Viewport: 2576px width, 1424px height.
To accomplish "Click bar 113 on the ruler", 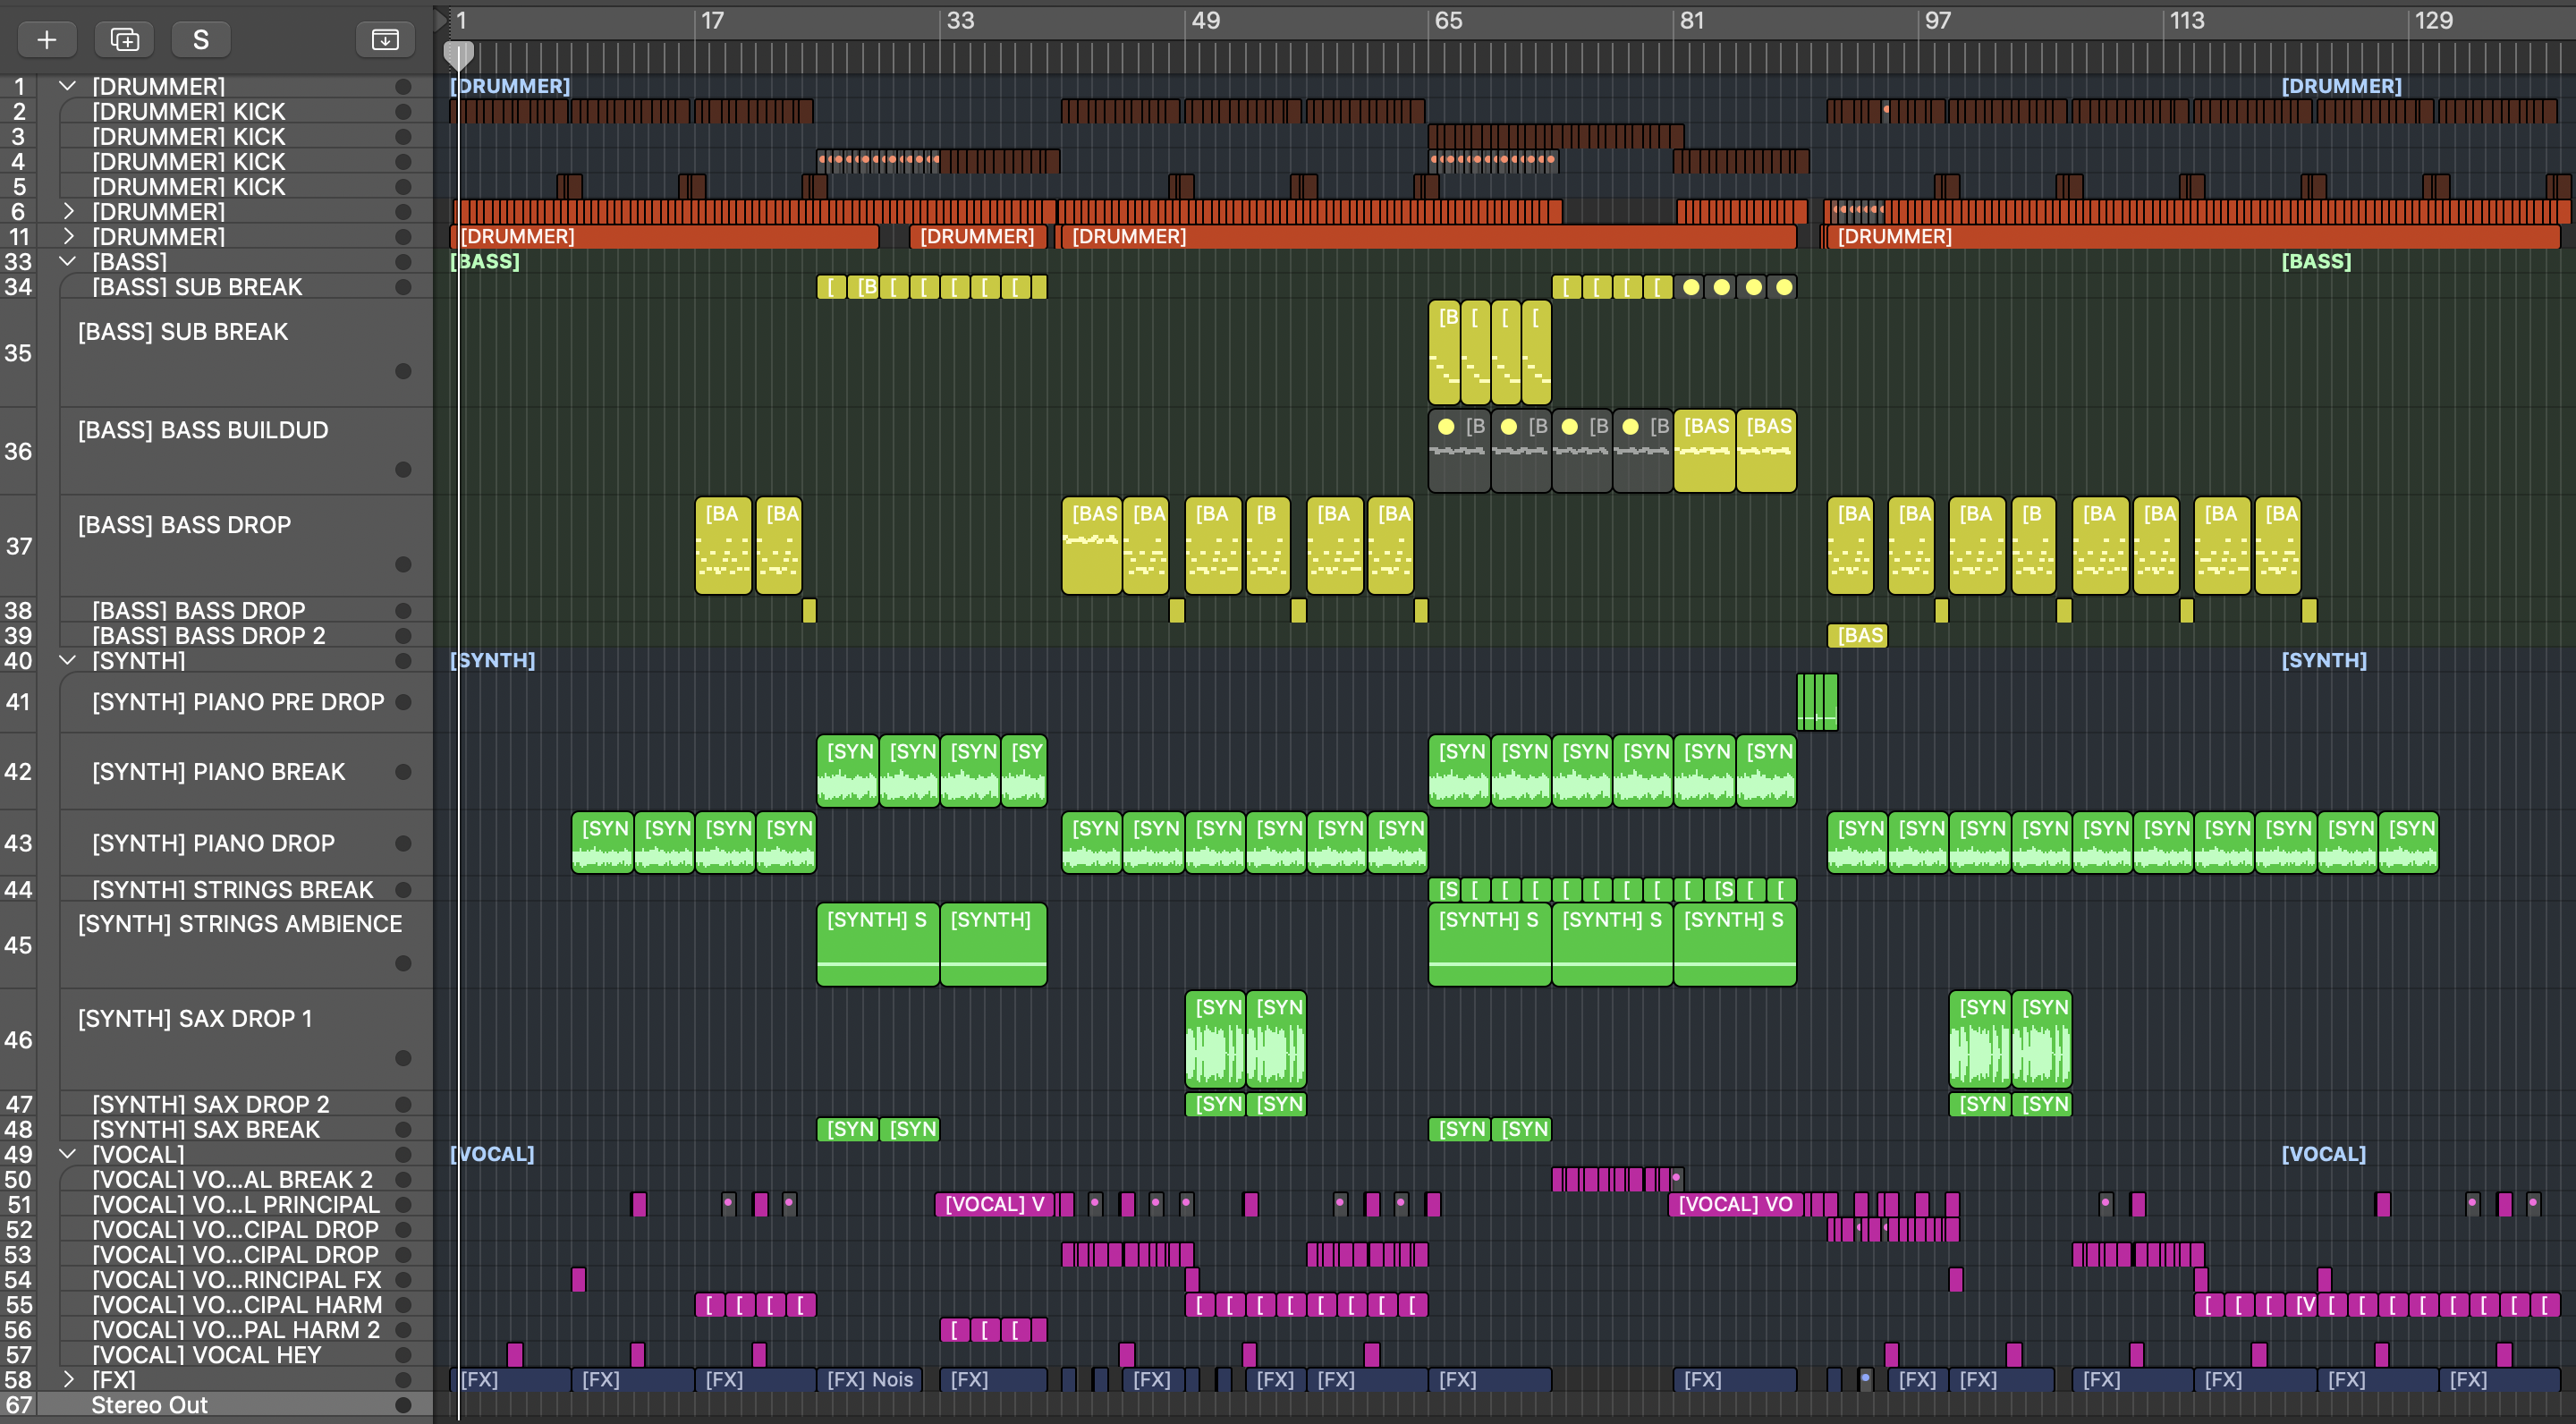I will (x=2187, y=20).
